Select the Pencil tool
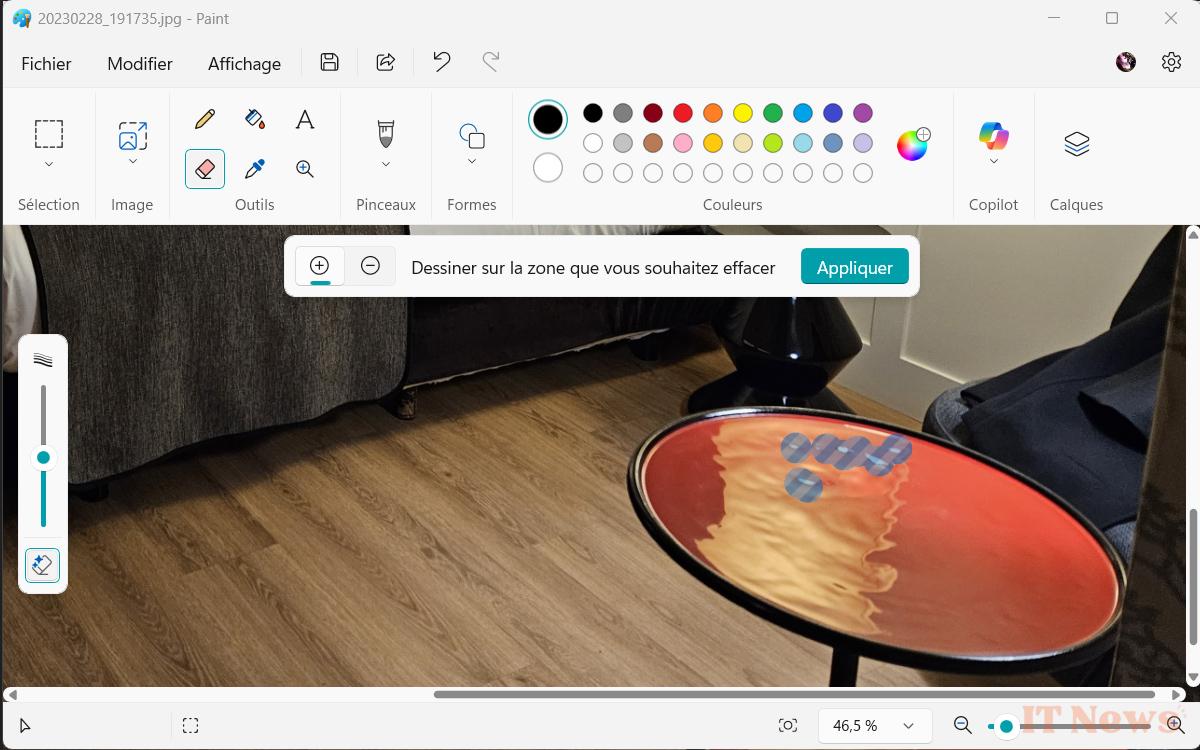The image size is (1200, 750). [205, 120]
